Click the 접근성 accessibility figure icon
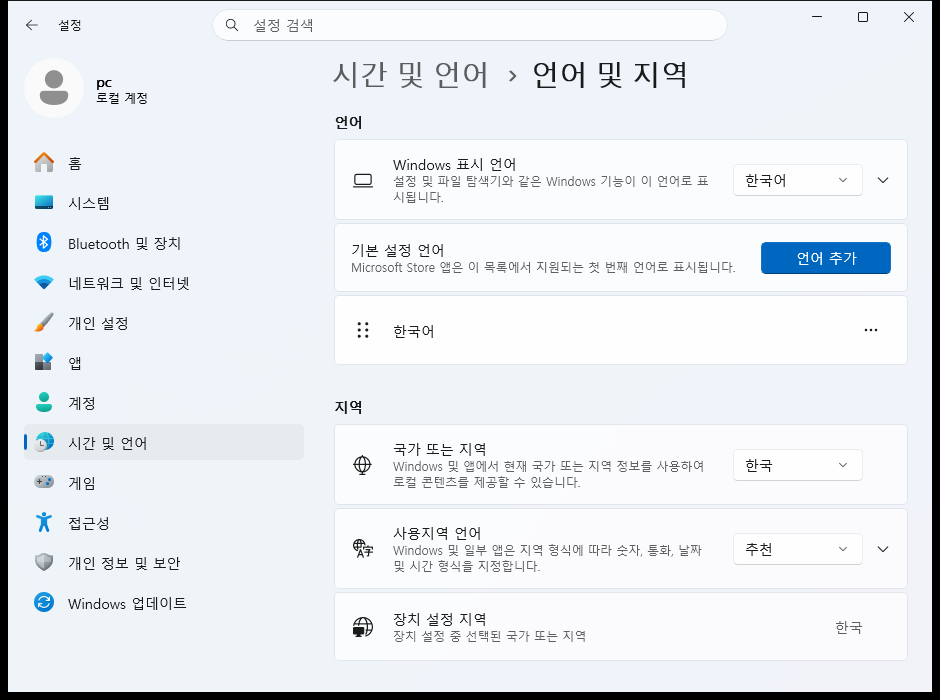The image size is (940, 700). 44,522
